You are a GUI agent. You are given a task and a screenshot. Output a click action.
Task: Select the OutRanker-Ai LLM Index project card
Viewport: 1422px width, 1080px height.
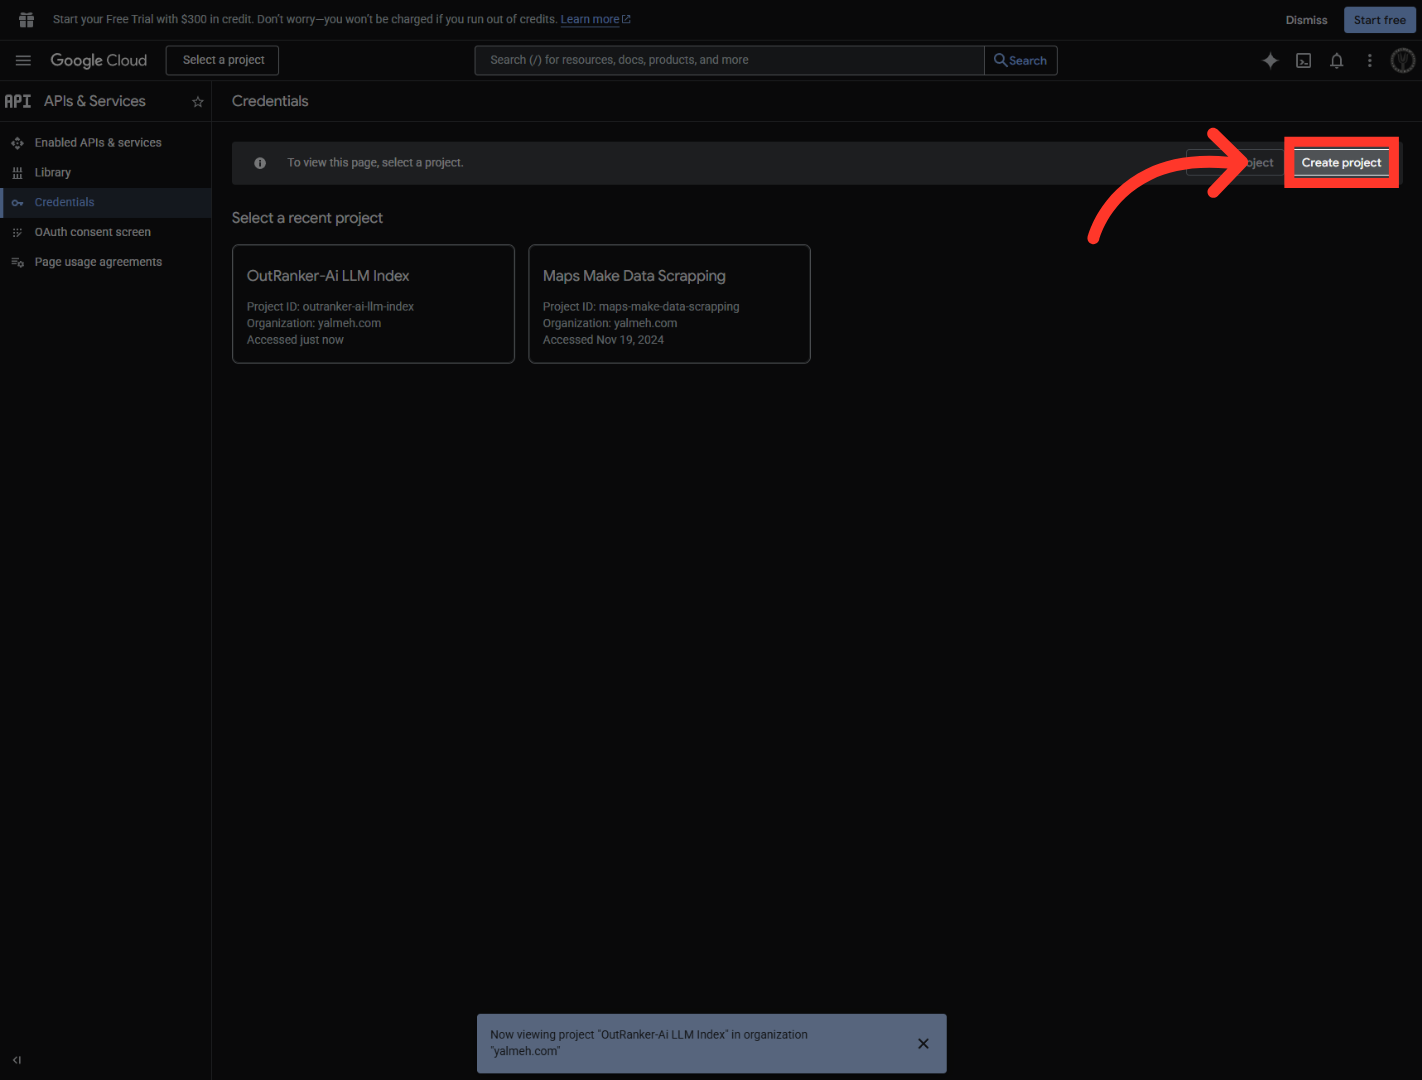373,304
